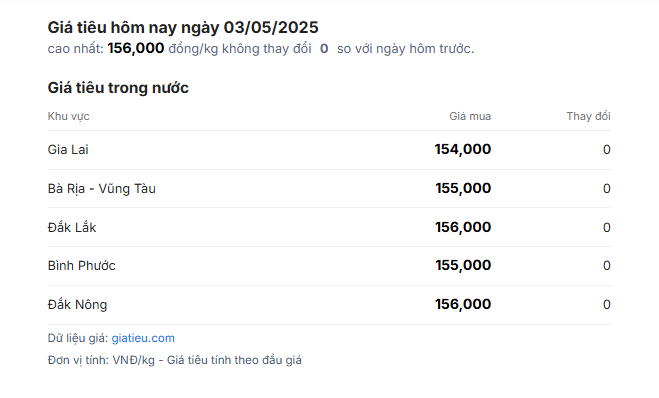
Task: Click the change value 0 in the summary line
Action: (x=324, y=49)
